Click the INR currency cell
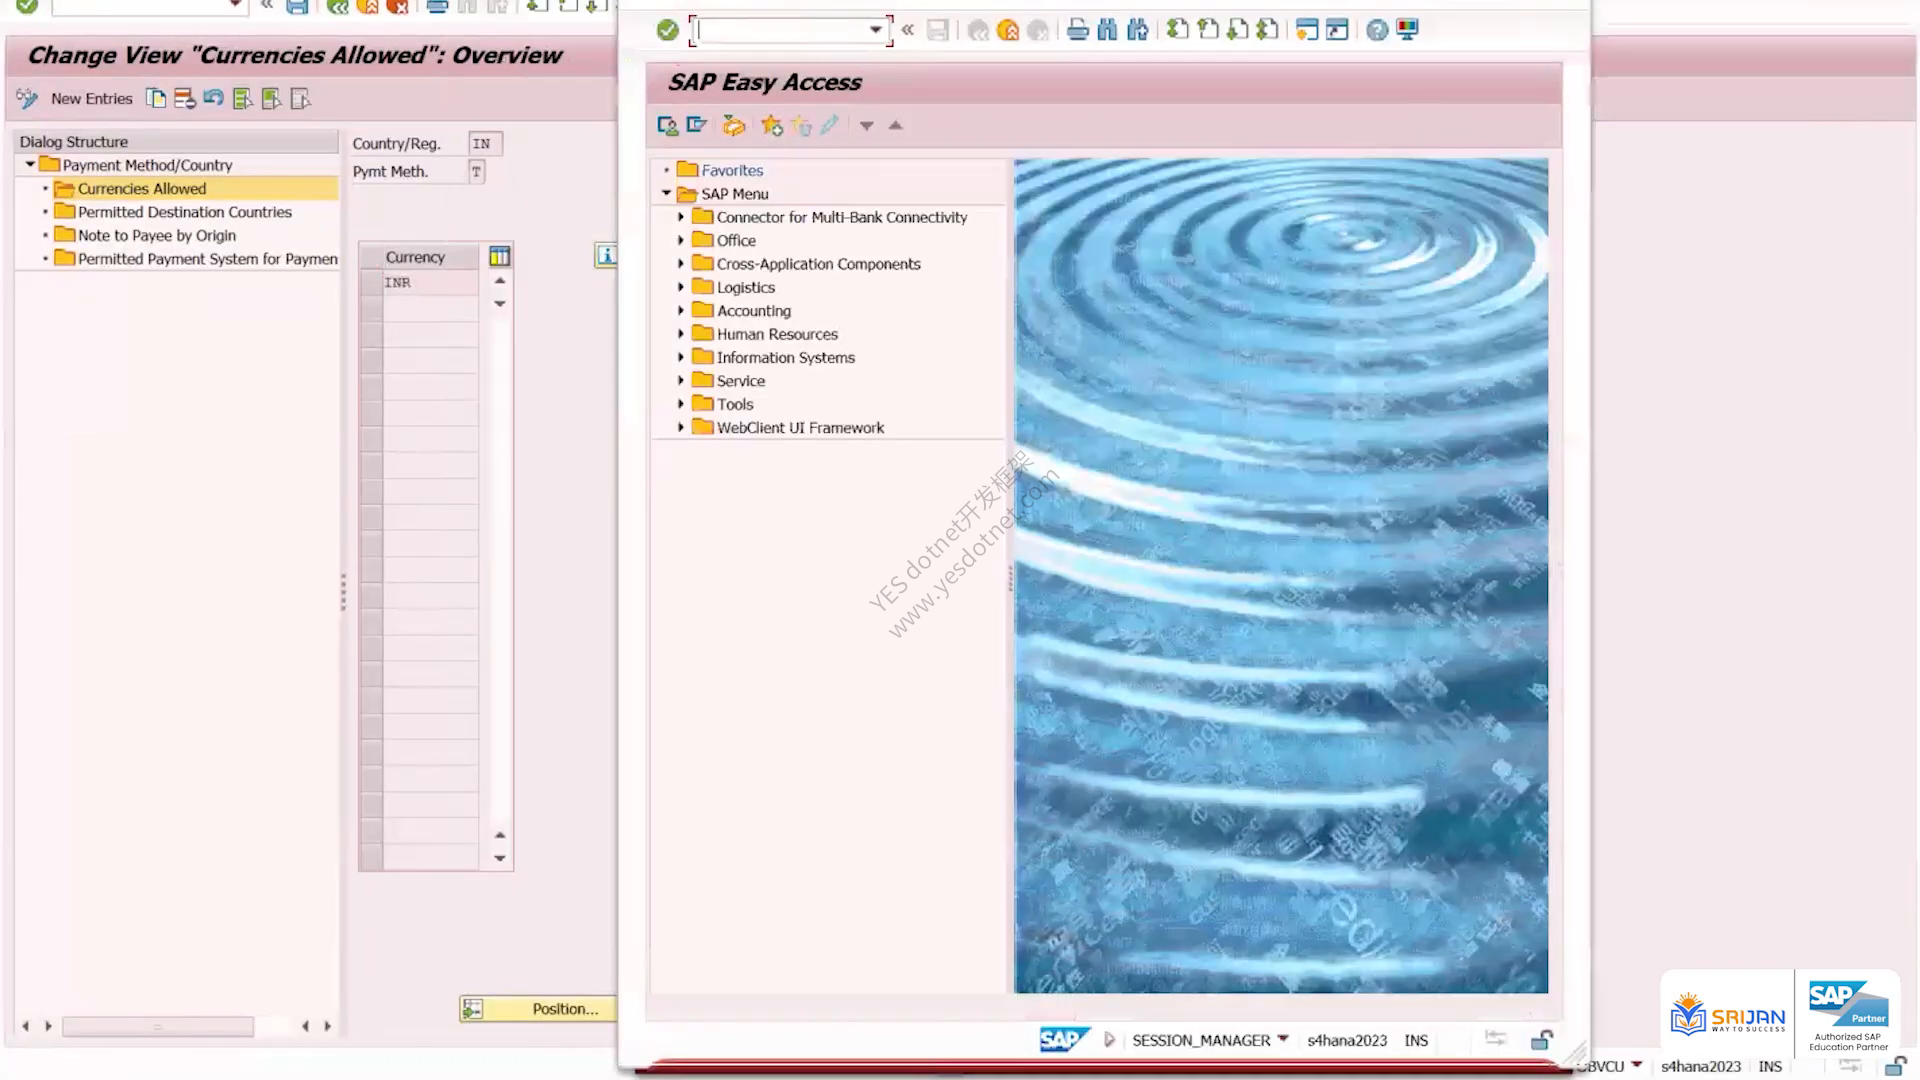1920x1080 pixels. click(430, 283)
